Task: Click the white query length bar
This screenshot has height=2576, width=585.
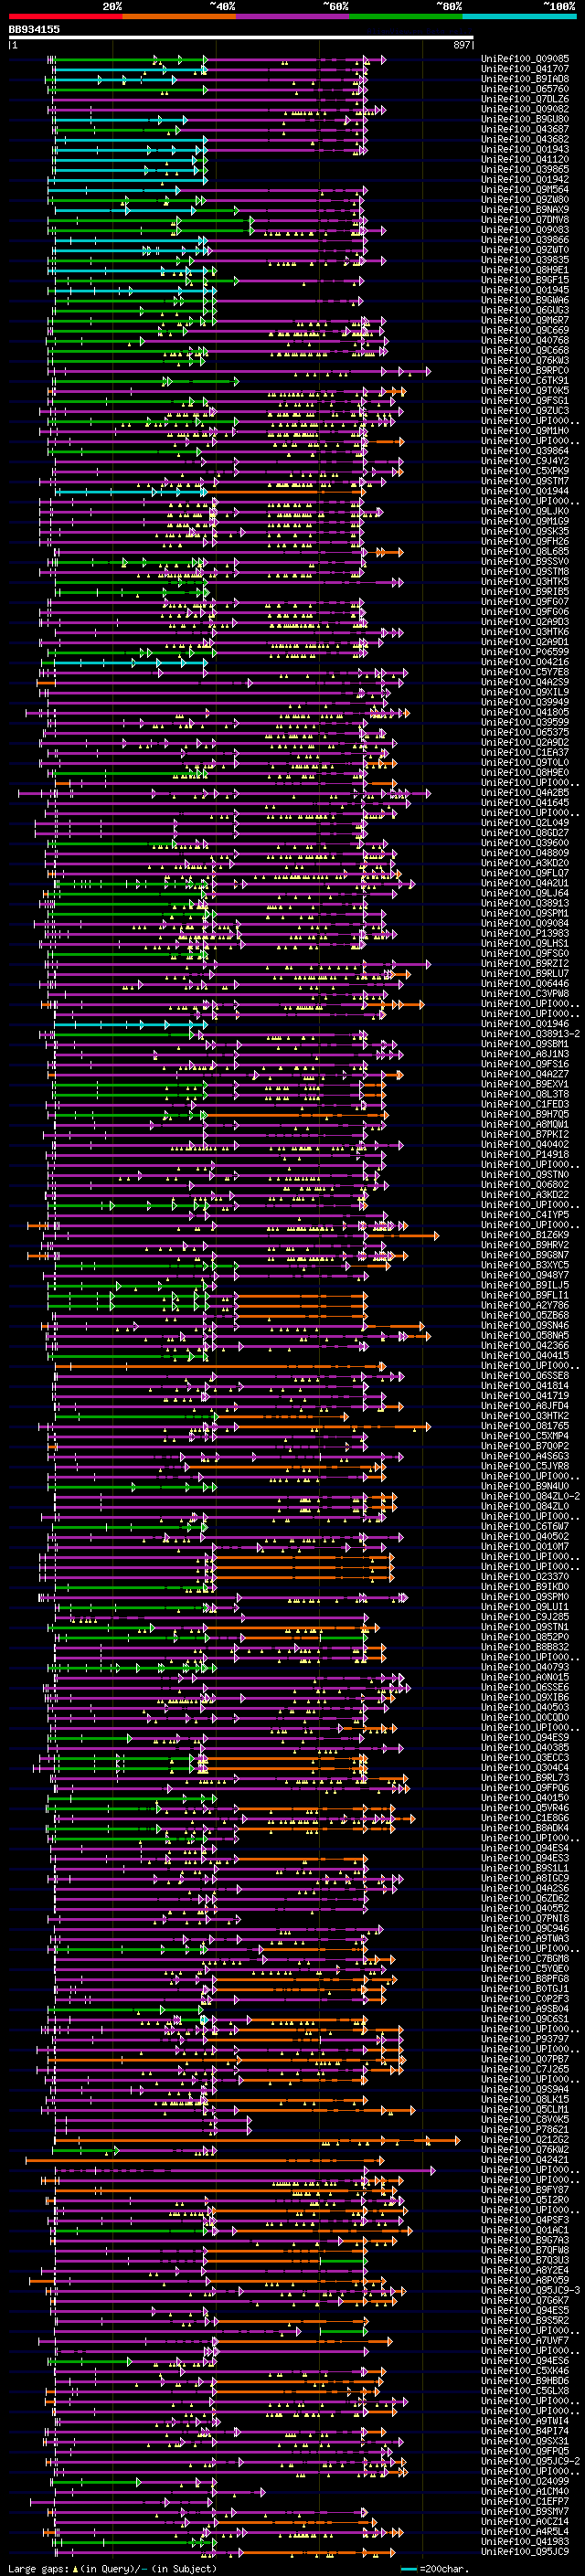Action: (241, 38)
